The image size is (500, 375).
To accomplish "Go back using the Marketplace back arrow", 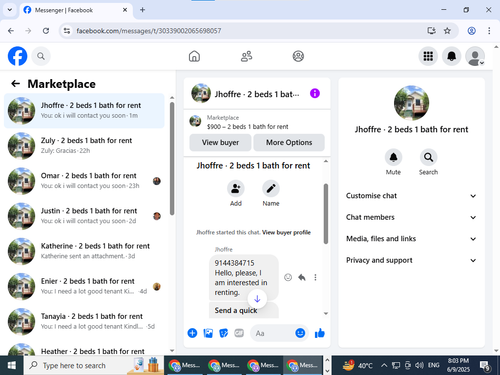I will tap(16, 84).
